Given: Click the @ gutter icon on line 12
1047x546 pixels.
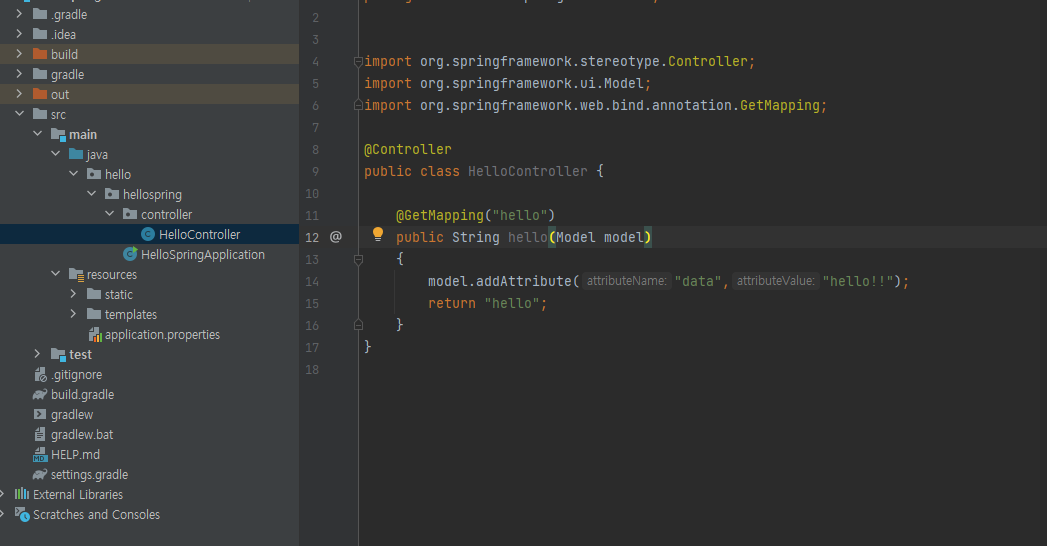Looking at the screenshot, I should (336, 237).
